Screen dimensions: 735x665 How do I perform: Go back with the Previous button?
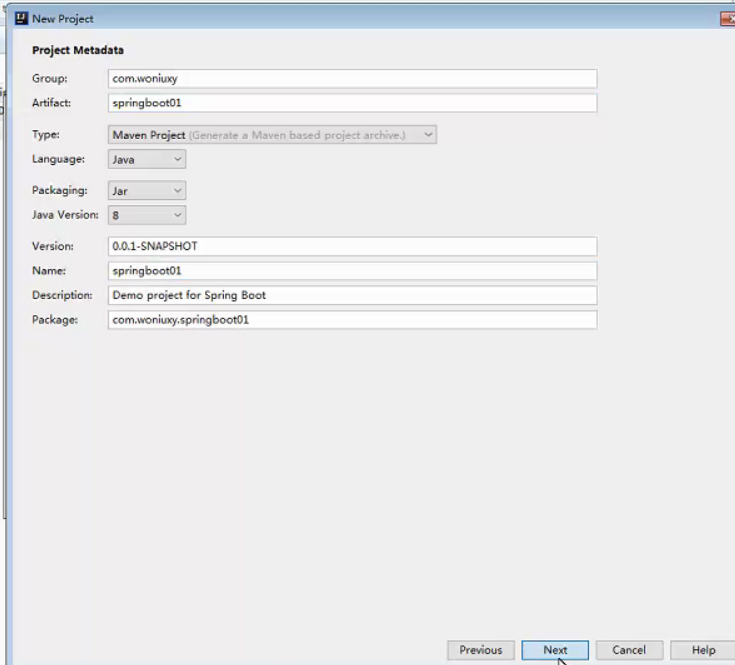[480, 650]
